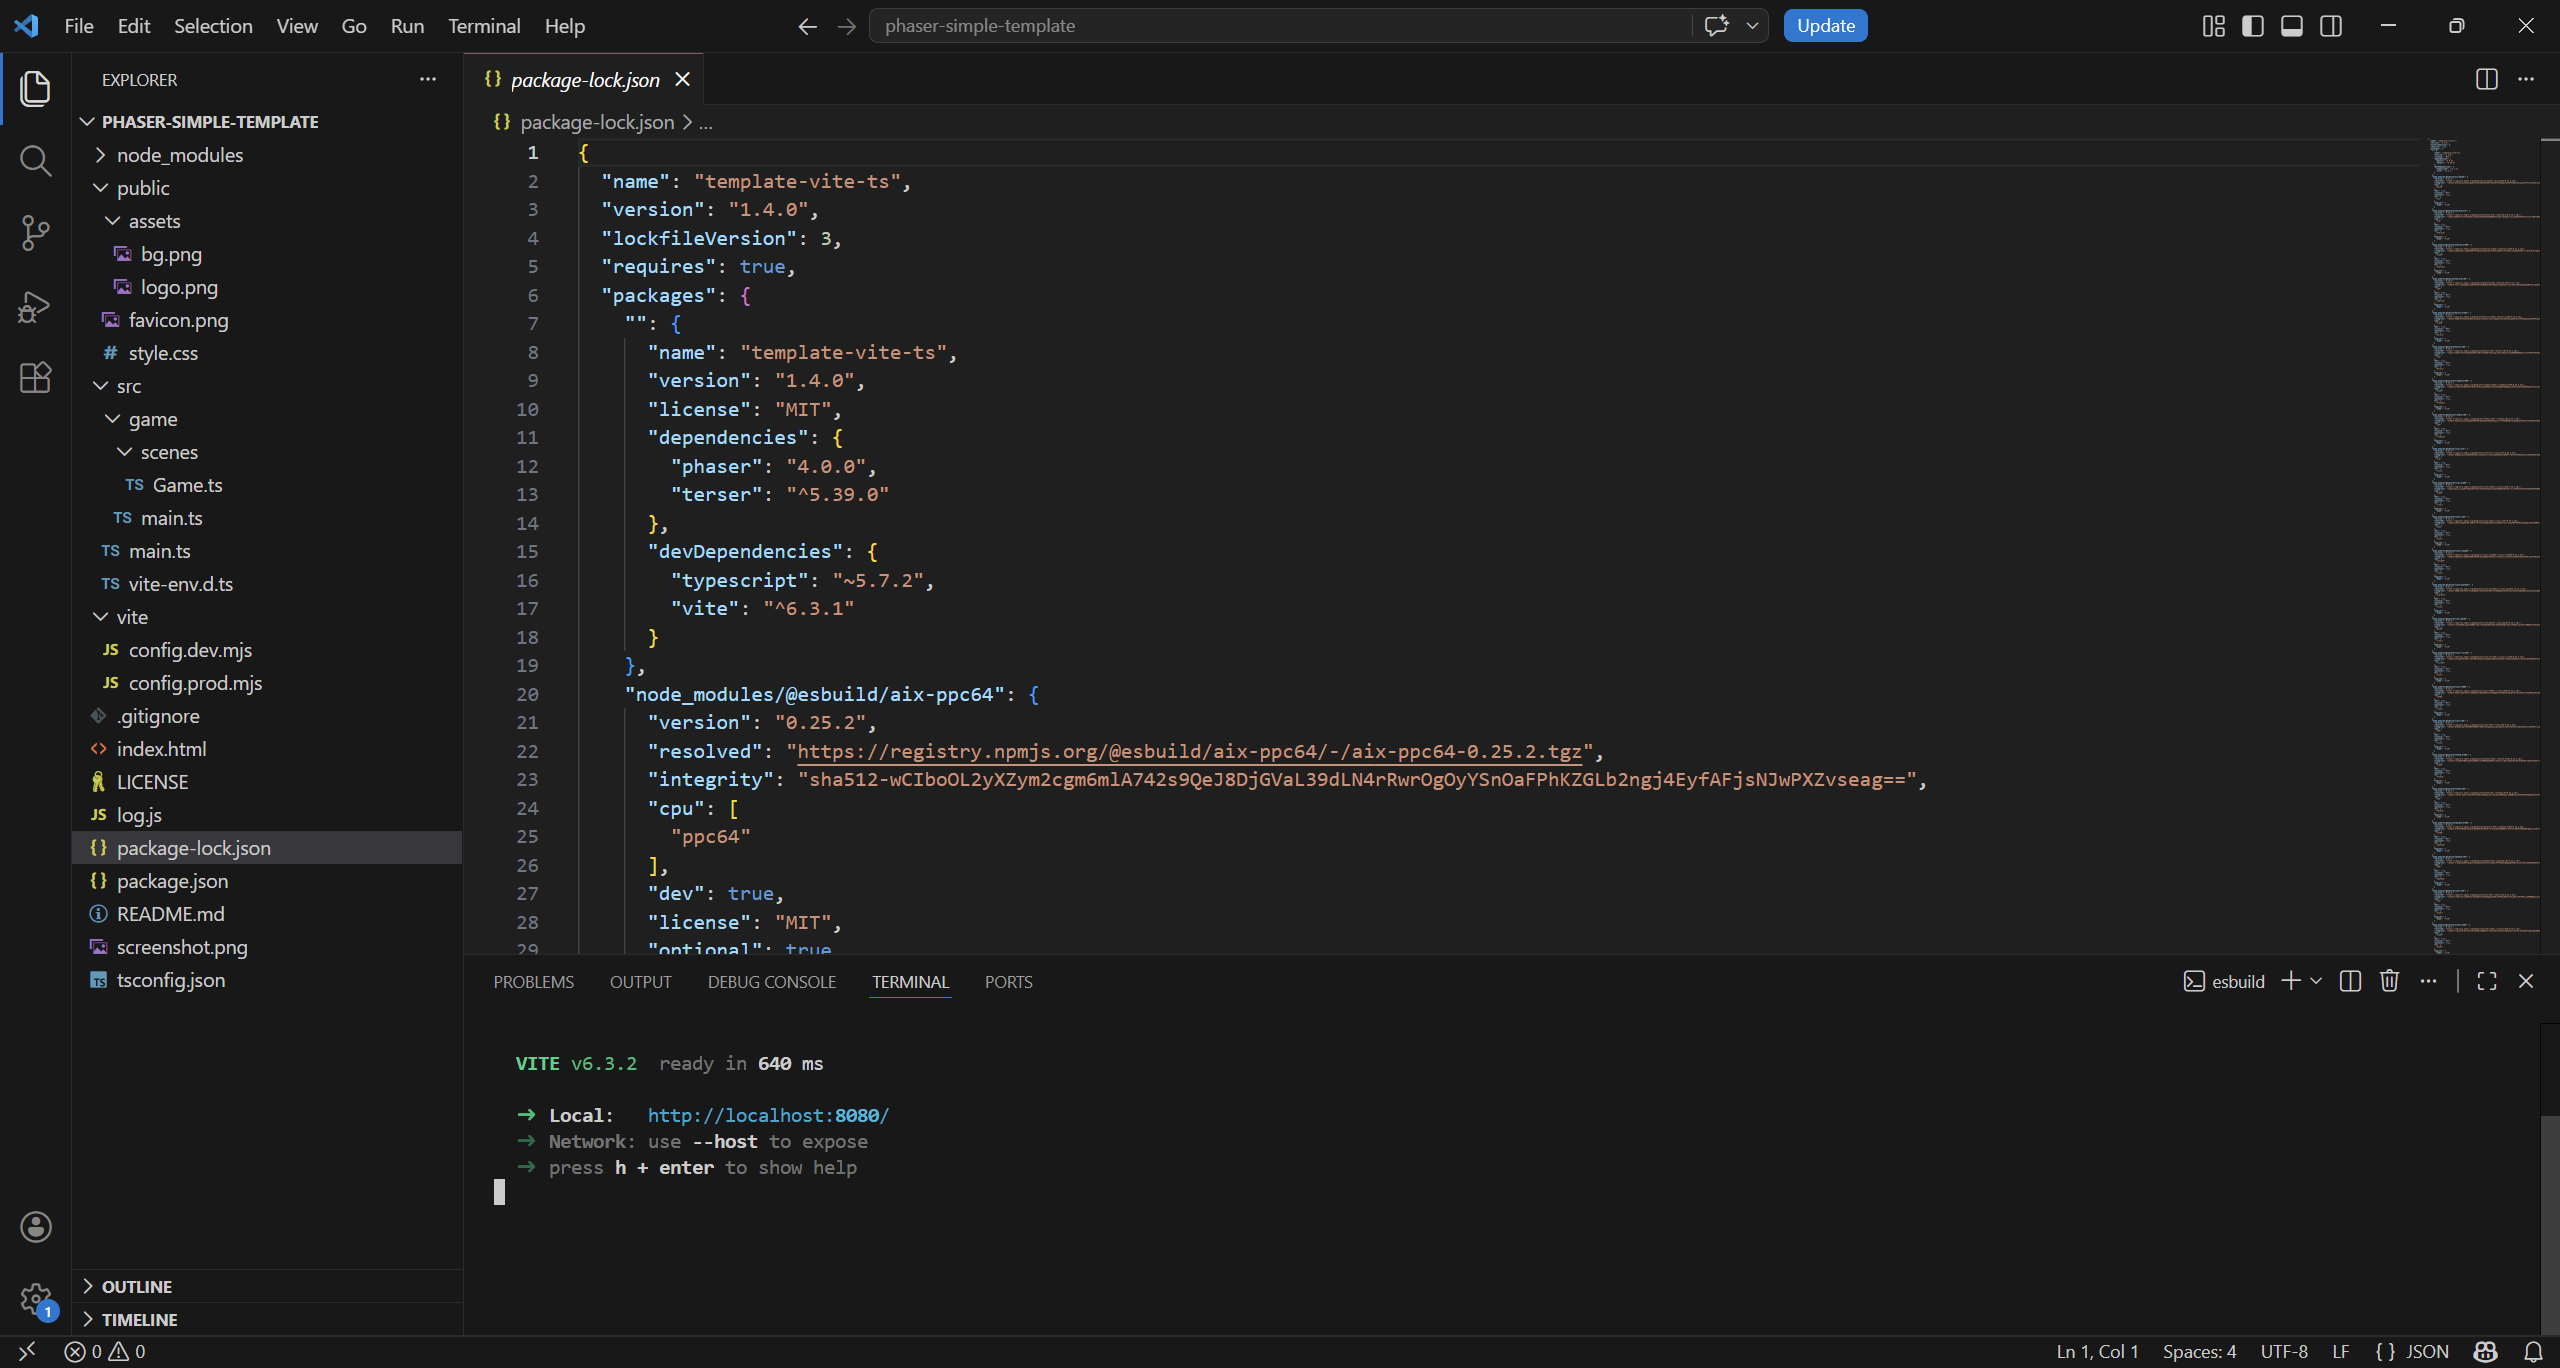Click the Accounts icon
The image size is (2560, 1368).
point(36,1227)
